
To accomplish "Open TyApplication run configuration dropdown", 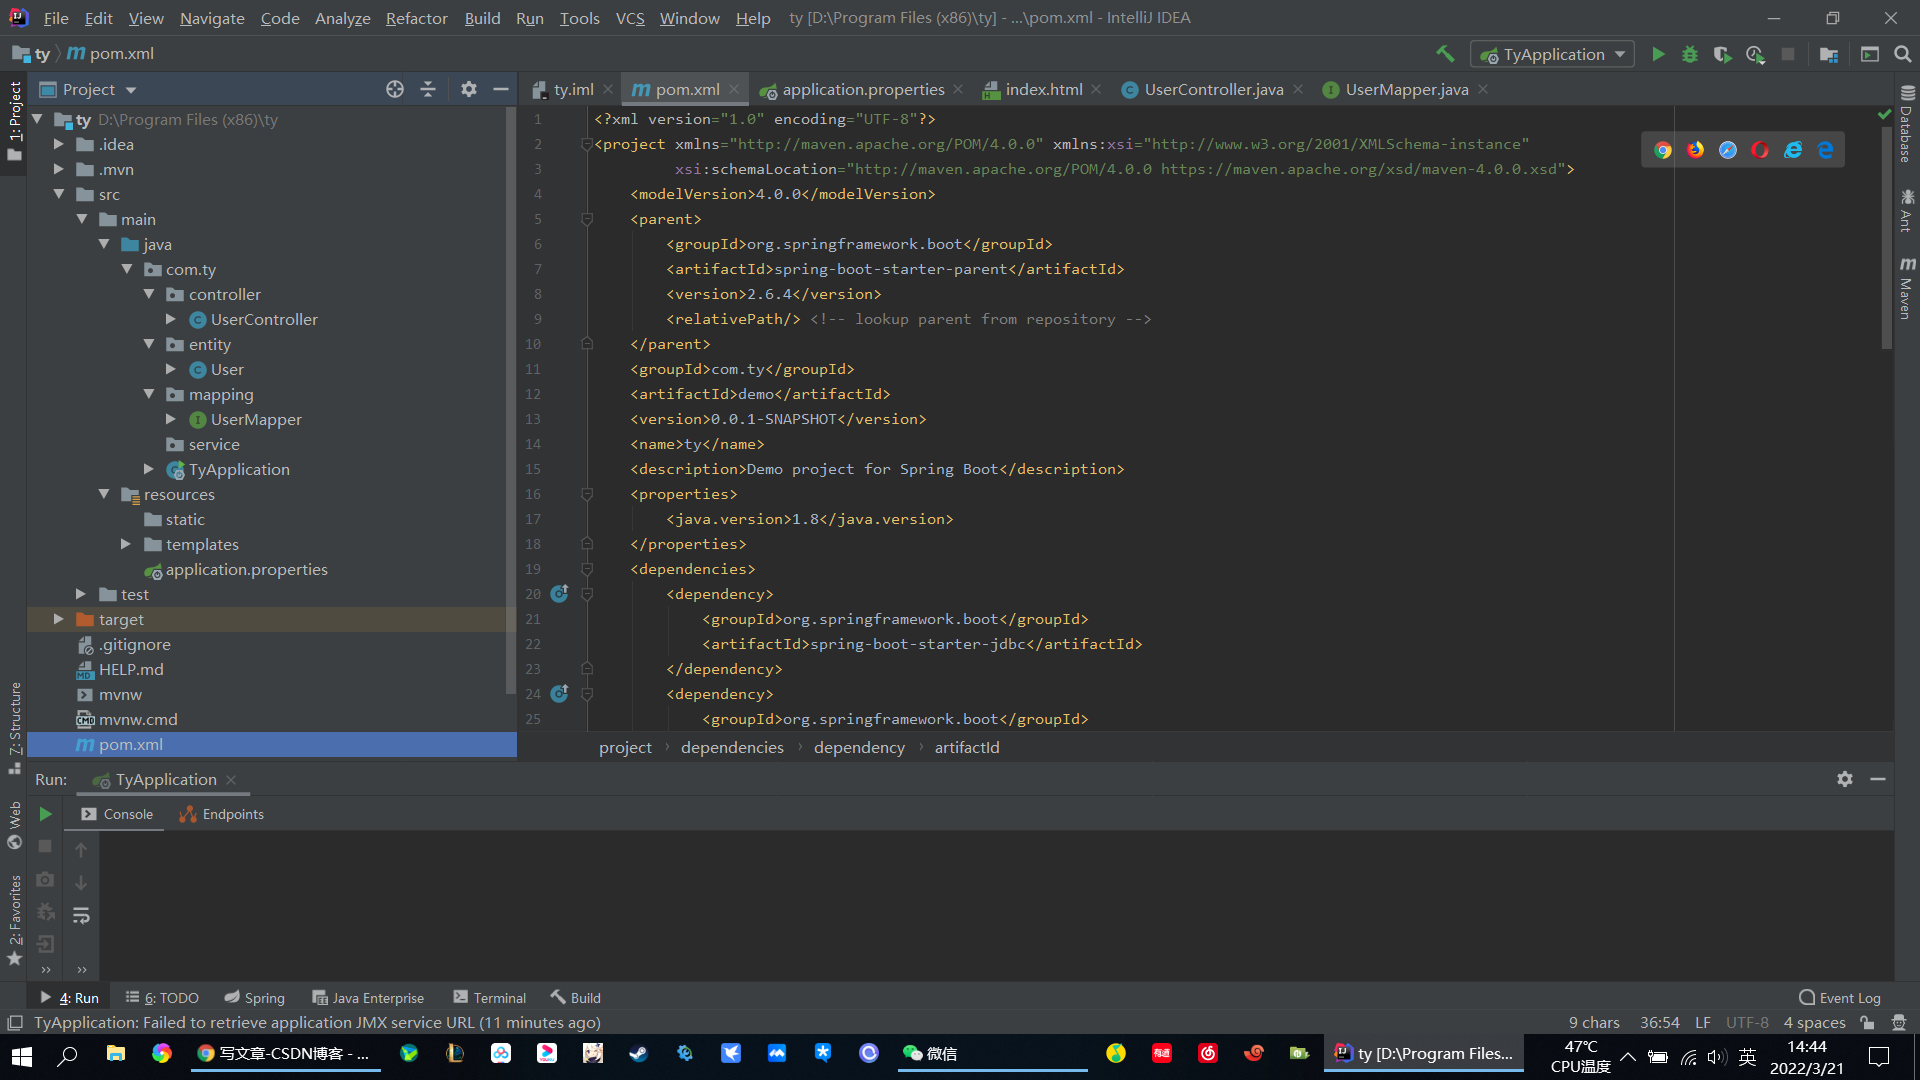I will tap(1553, 54).
